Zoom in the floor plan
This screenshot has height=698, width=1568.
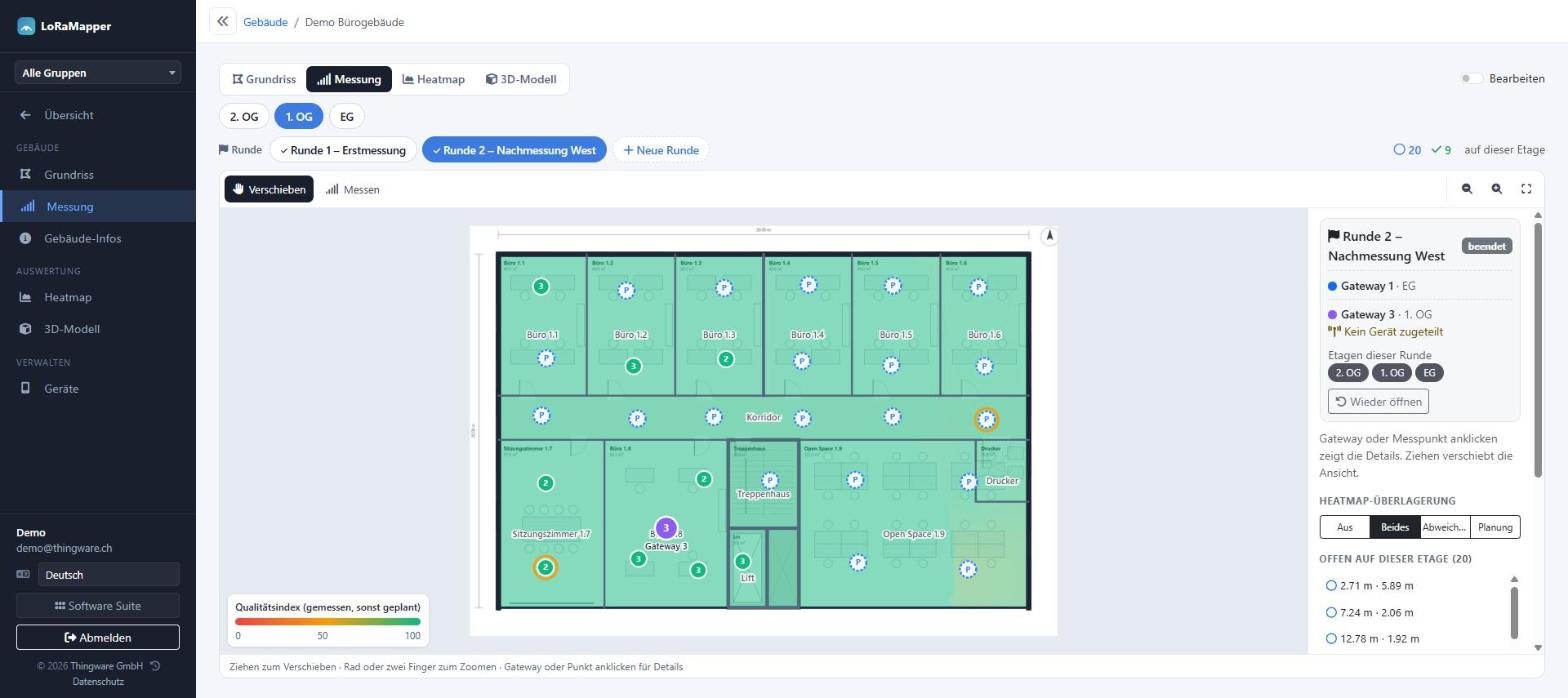pyautogui.click(x=1497, y=189)
